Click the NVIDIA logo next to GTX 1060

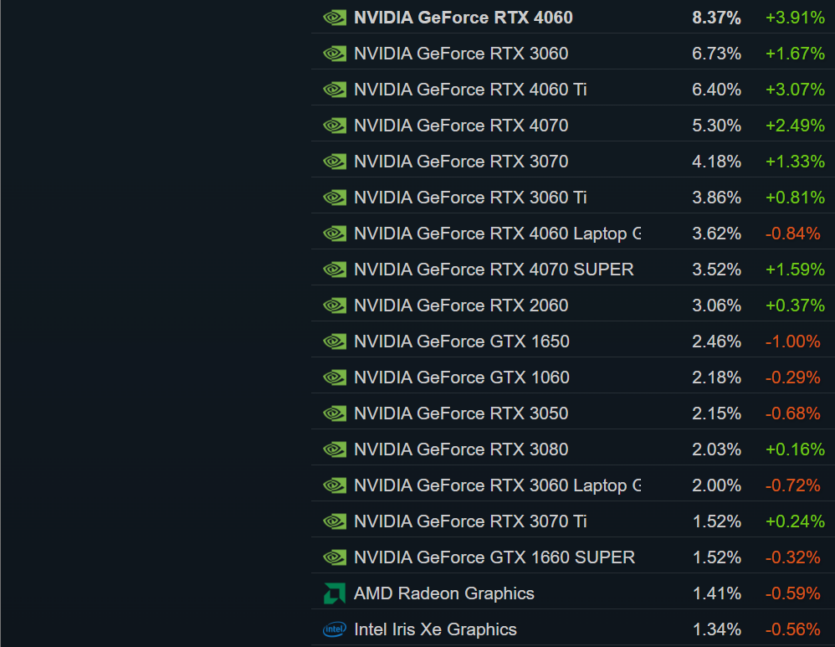(x=334, y=377)
